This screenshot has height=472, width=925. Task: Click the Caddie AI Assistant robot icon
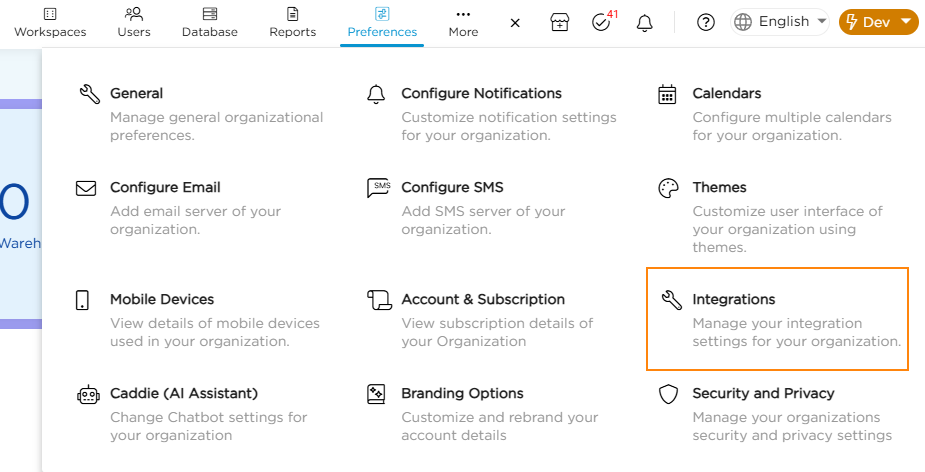tap(89, 394)
